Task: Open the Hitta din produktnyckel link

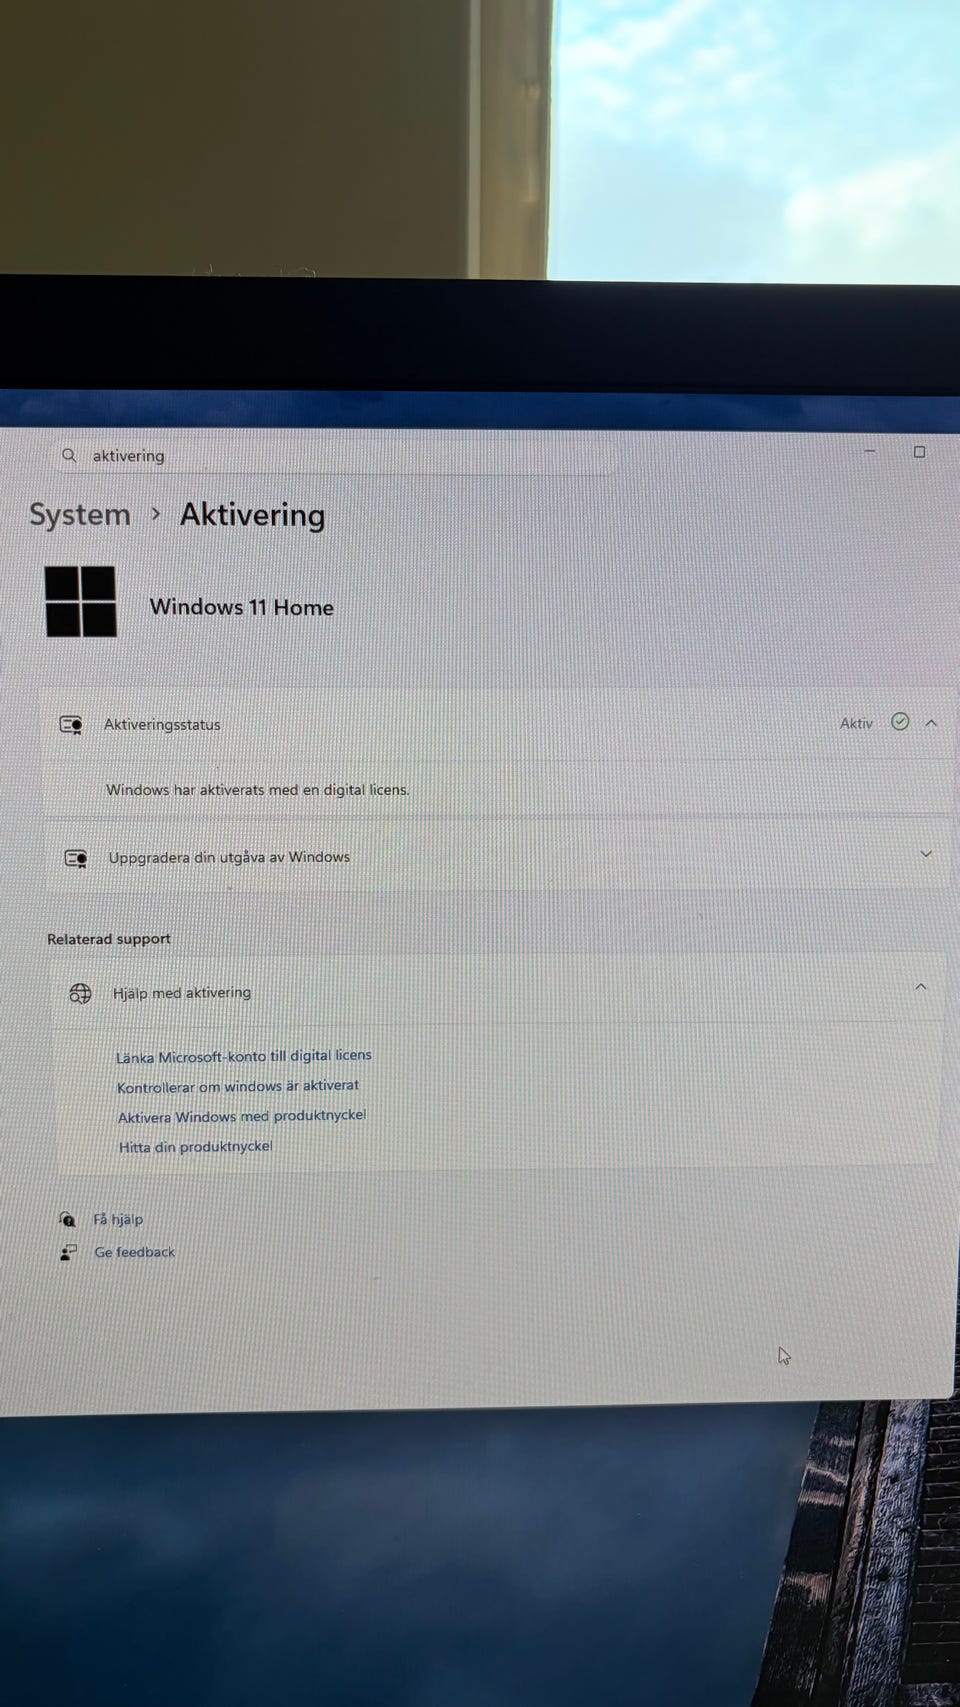Action: (195, 1147)
